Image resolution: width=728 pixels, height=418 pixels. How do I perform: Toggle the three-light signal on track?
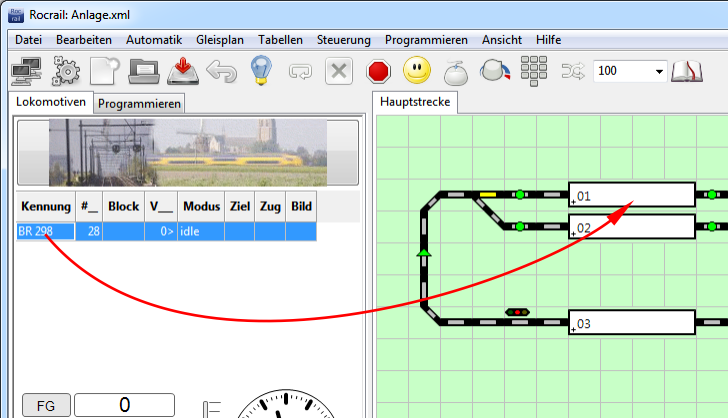[x=518, y=313]
